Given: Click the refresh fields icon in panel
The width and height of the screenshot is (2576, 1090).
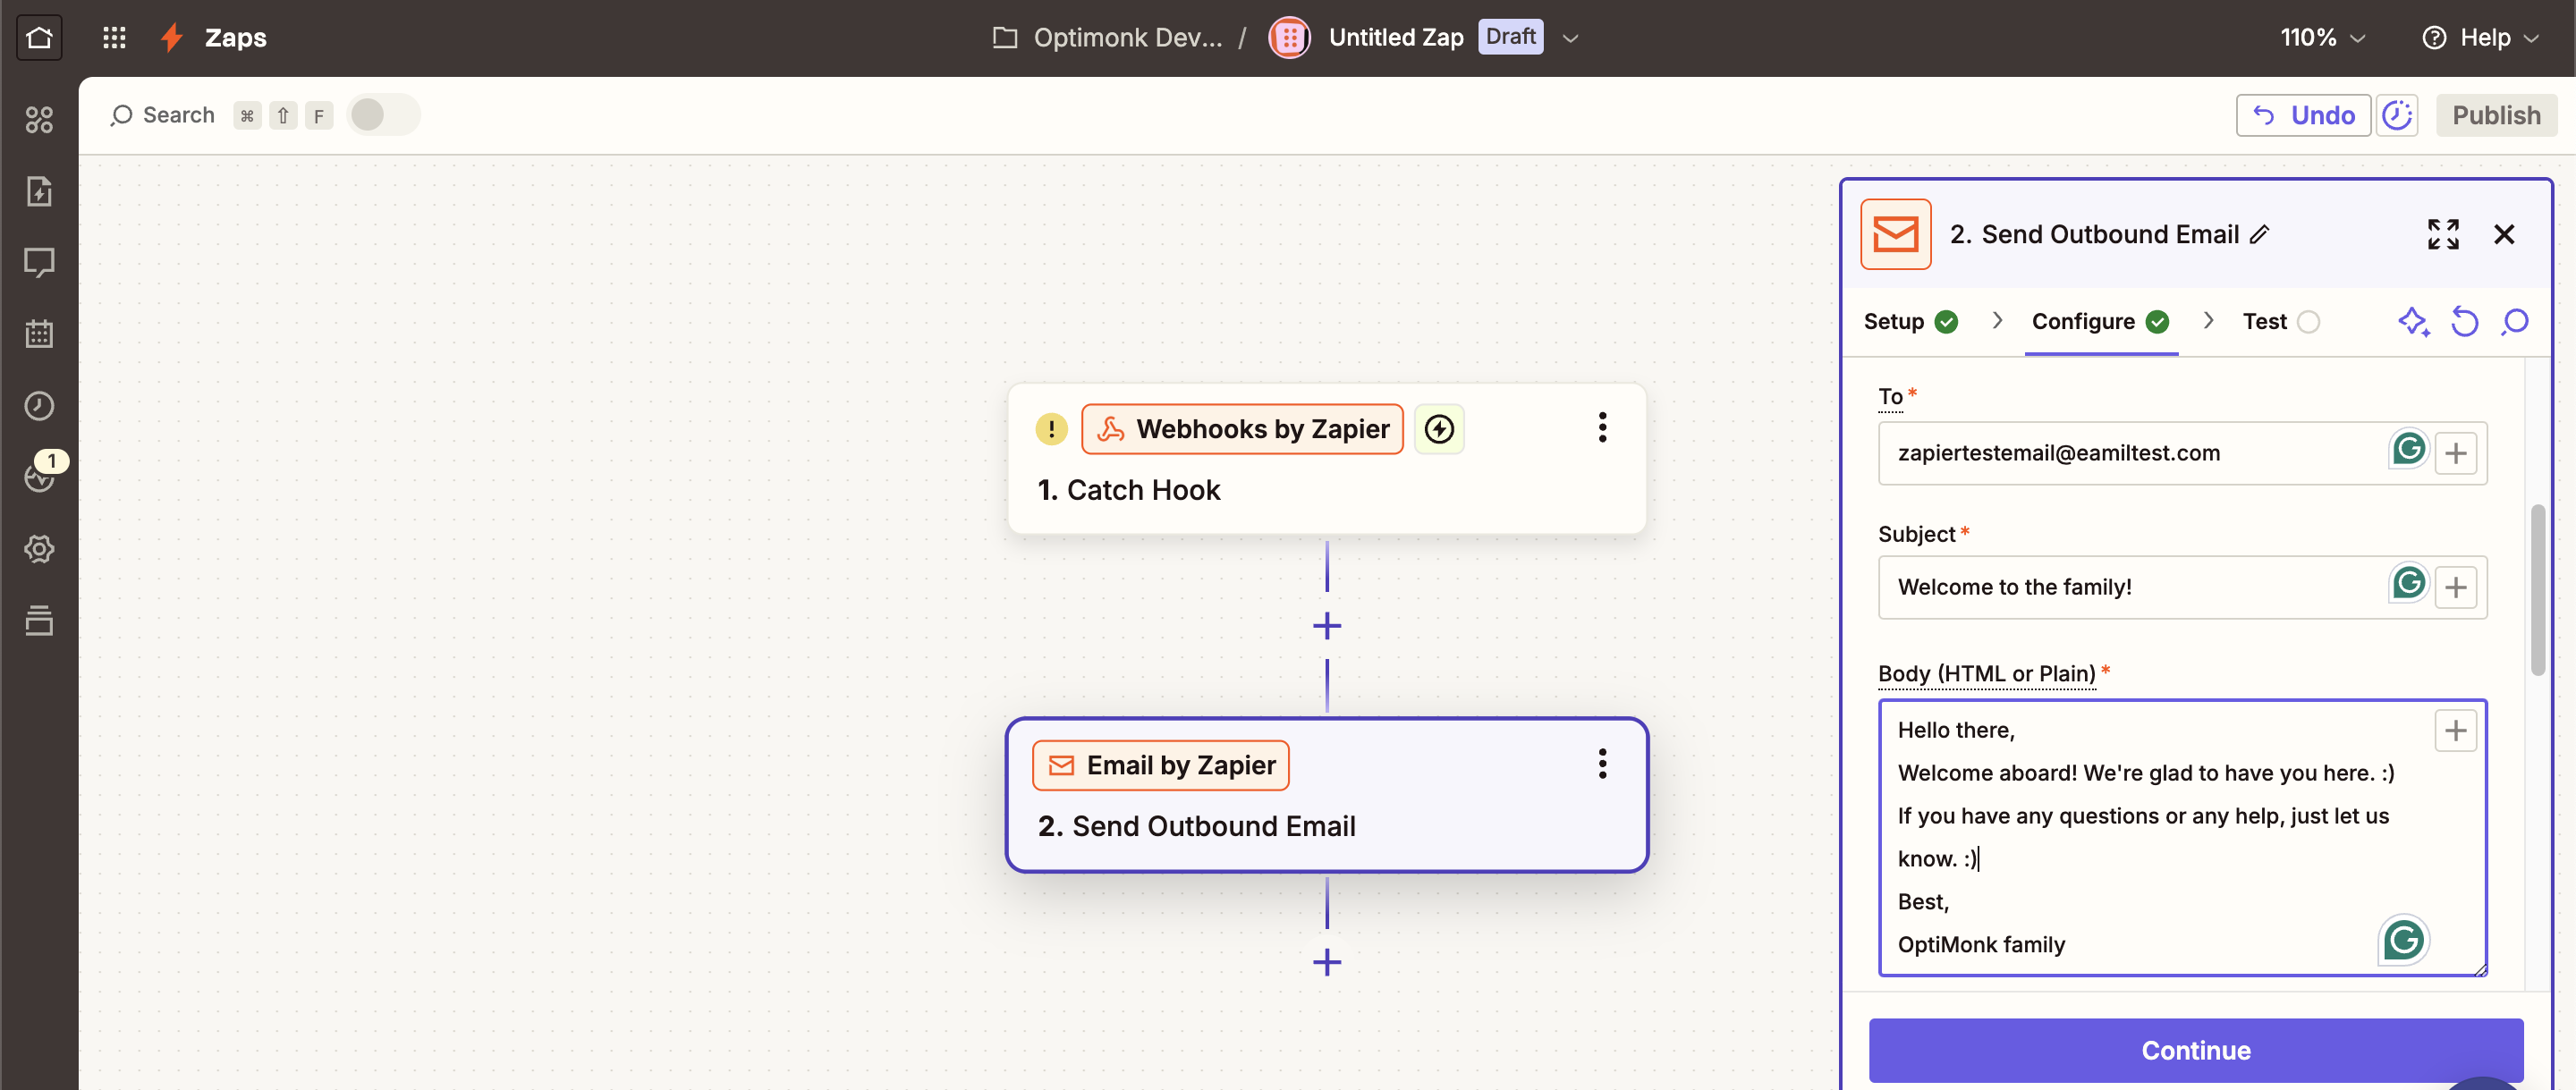Looking at the screenshot, I should pos(2464,322).
